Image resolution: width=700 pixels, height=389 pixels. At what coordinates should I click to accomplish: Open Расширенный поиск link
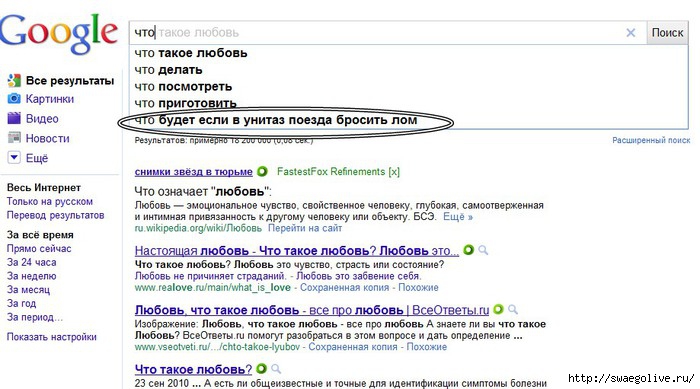[x=651, y=140]
